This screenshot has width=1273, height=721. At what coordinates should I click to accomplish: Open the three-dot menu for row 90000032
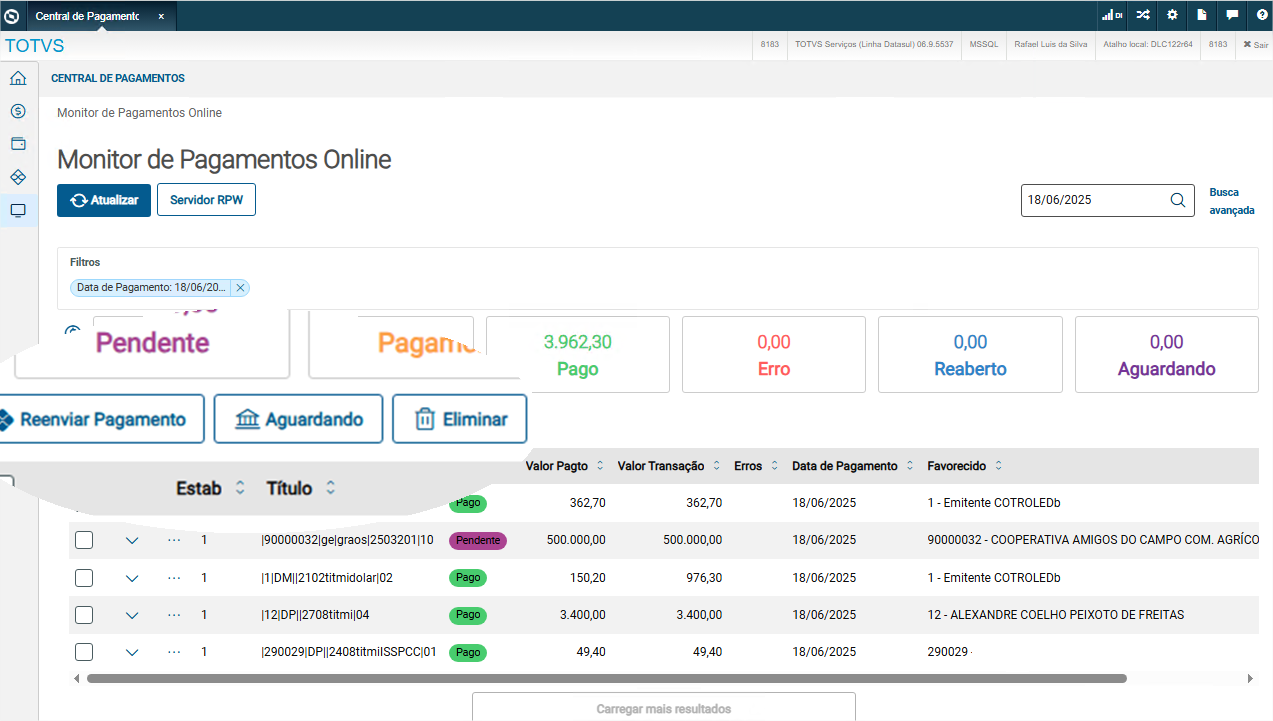click(174, 540)
